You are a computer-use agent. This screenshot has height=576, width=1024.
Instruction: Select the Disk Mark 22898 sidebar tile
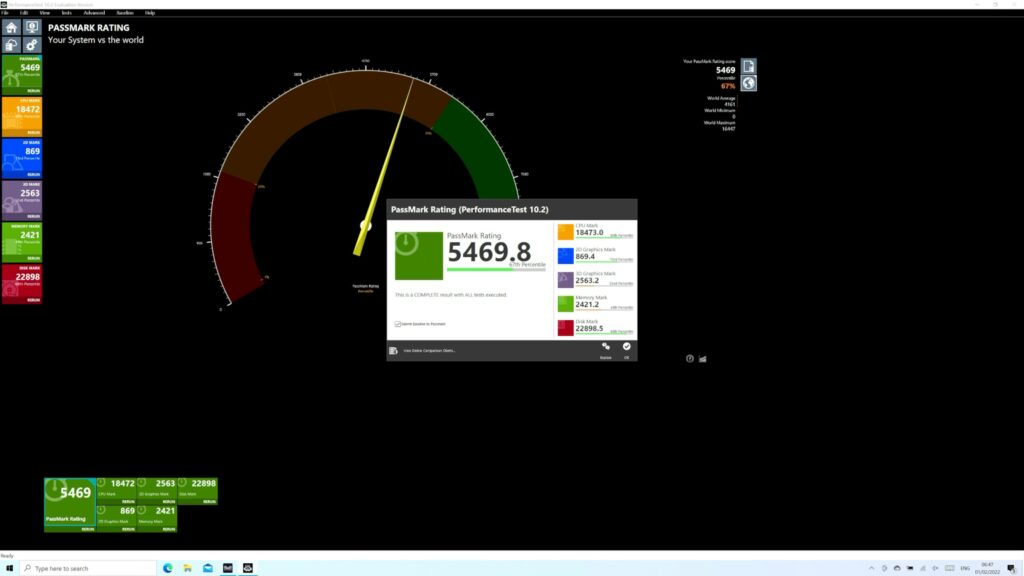point(22,283)
